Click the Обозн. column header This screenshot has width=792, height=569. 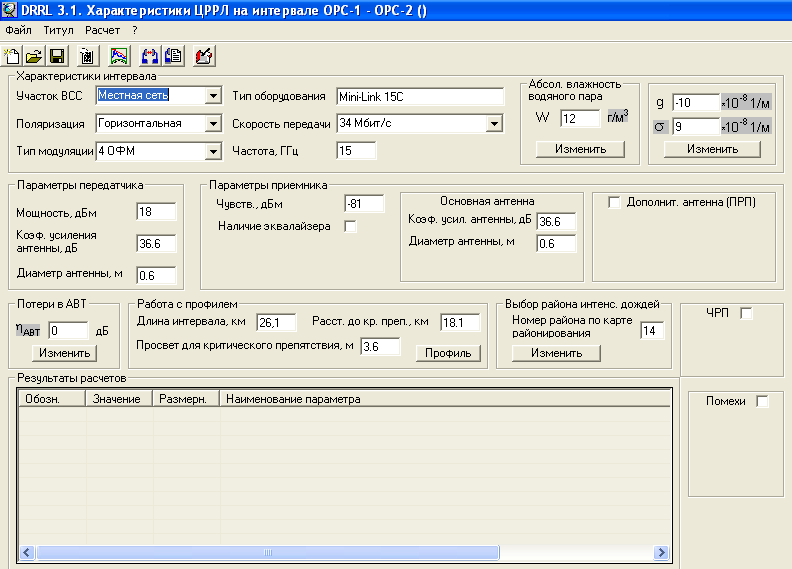52,399
